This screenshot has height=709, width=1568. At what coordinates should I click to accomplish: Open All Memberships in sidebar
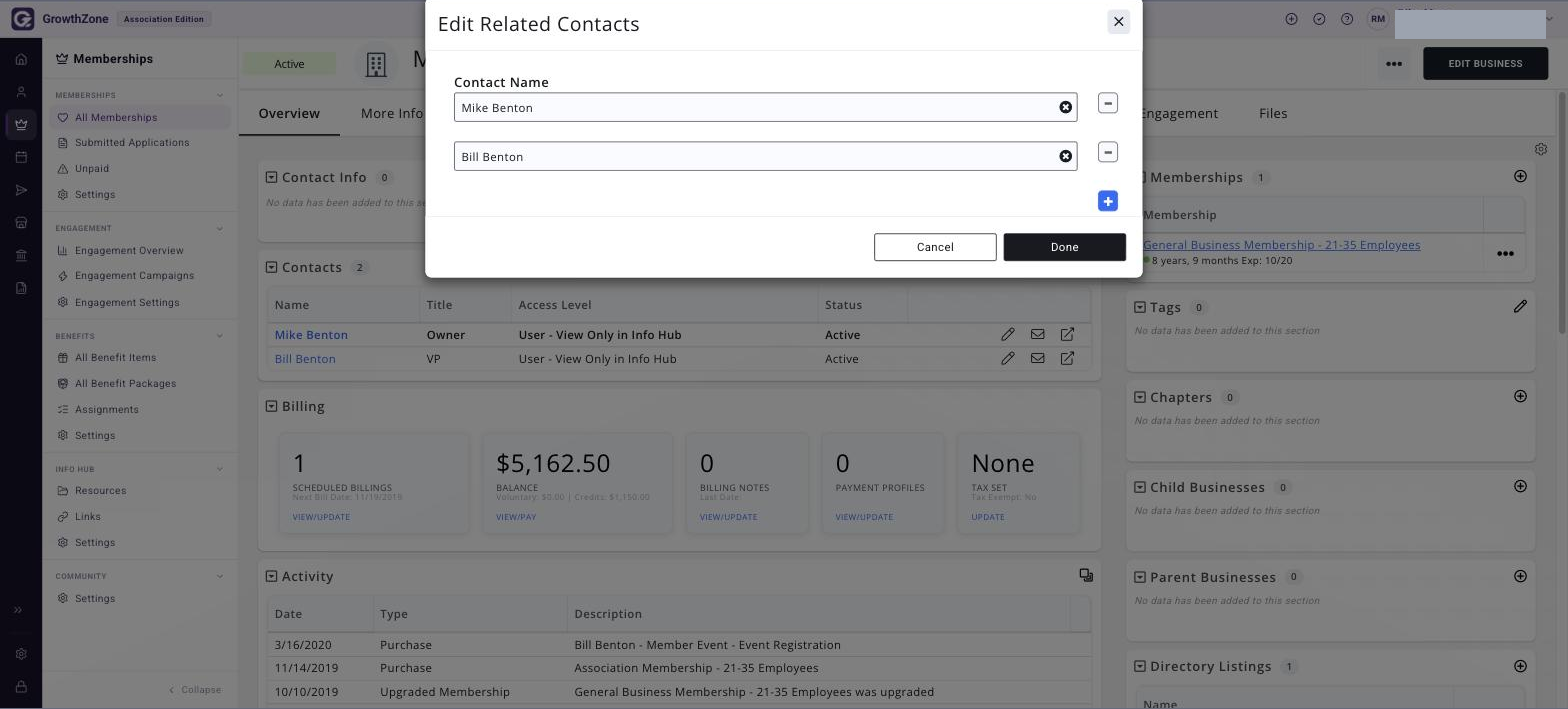pos(116,117)
